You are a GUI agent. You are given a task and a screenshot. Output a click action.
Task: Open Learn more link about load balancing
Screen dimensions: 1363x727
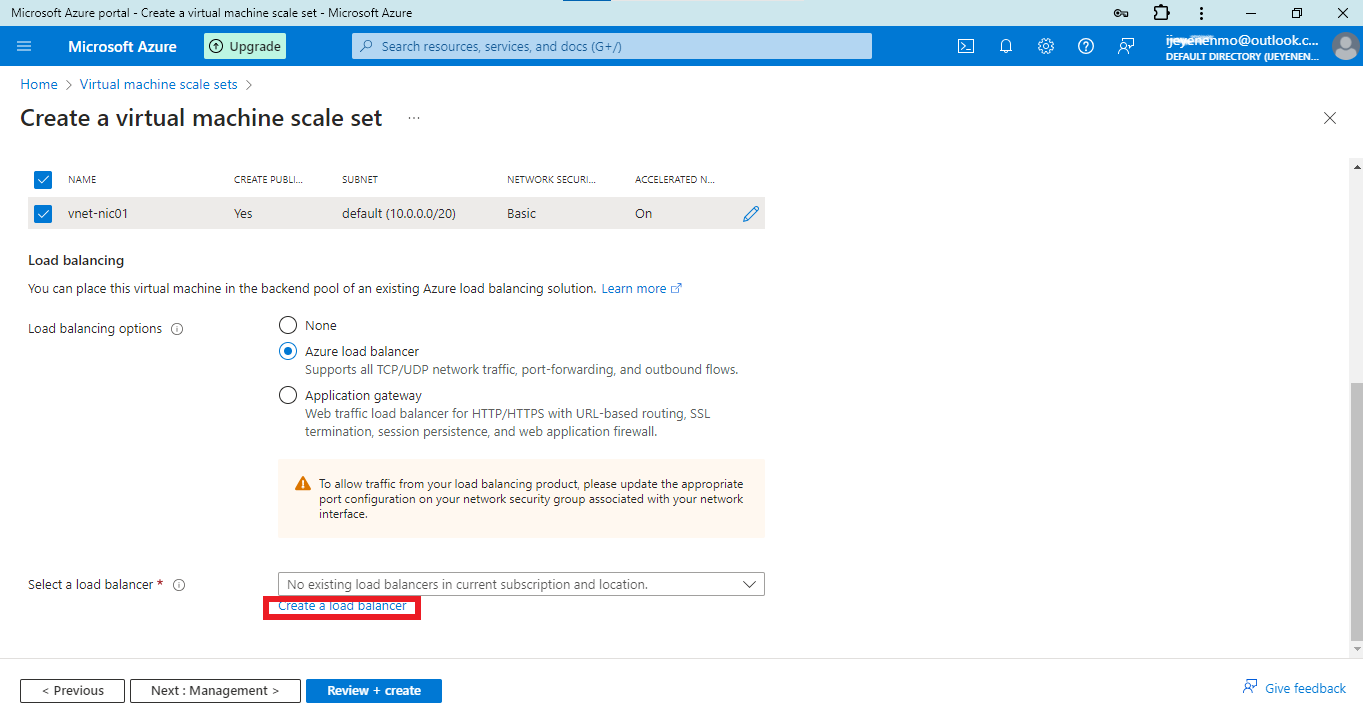[x=641, y=289]
